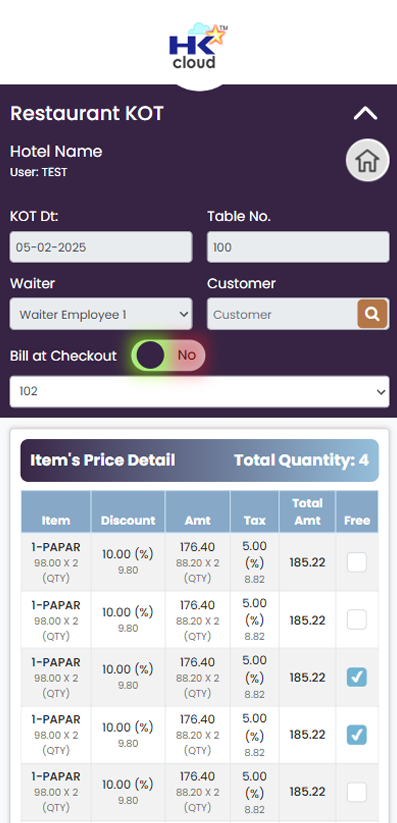Open the 102 room dropdown

click(x=200, y=391)
